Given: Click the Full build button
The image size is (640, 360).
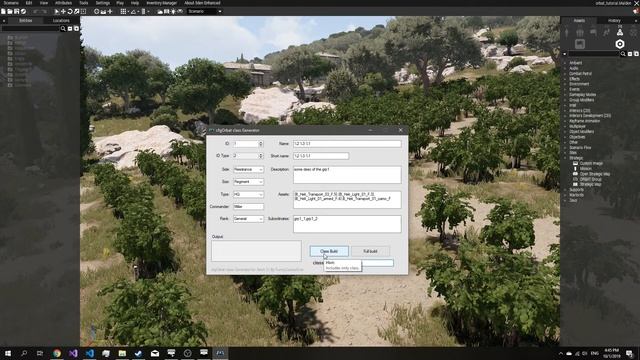Looking at the screenshot, I should [x=370, y=251].
